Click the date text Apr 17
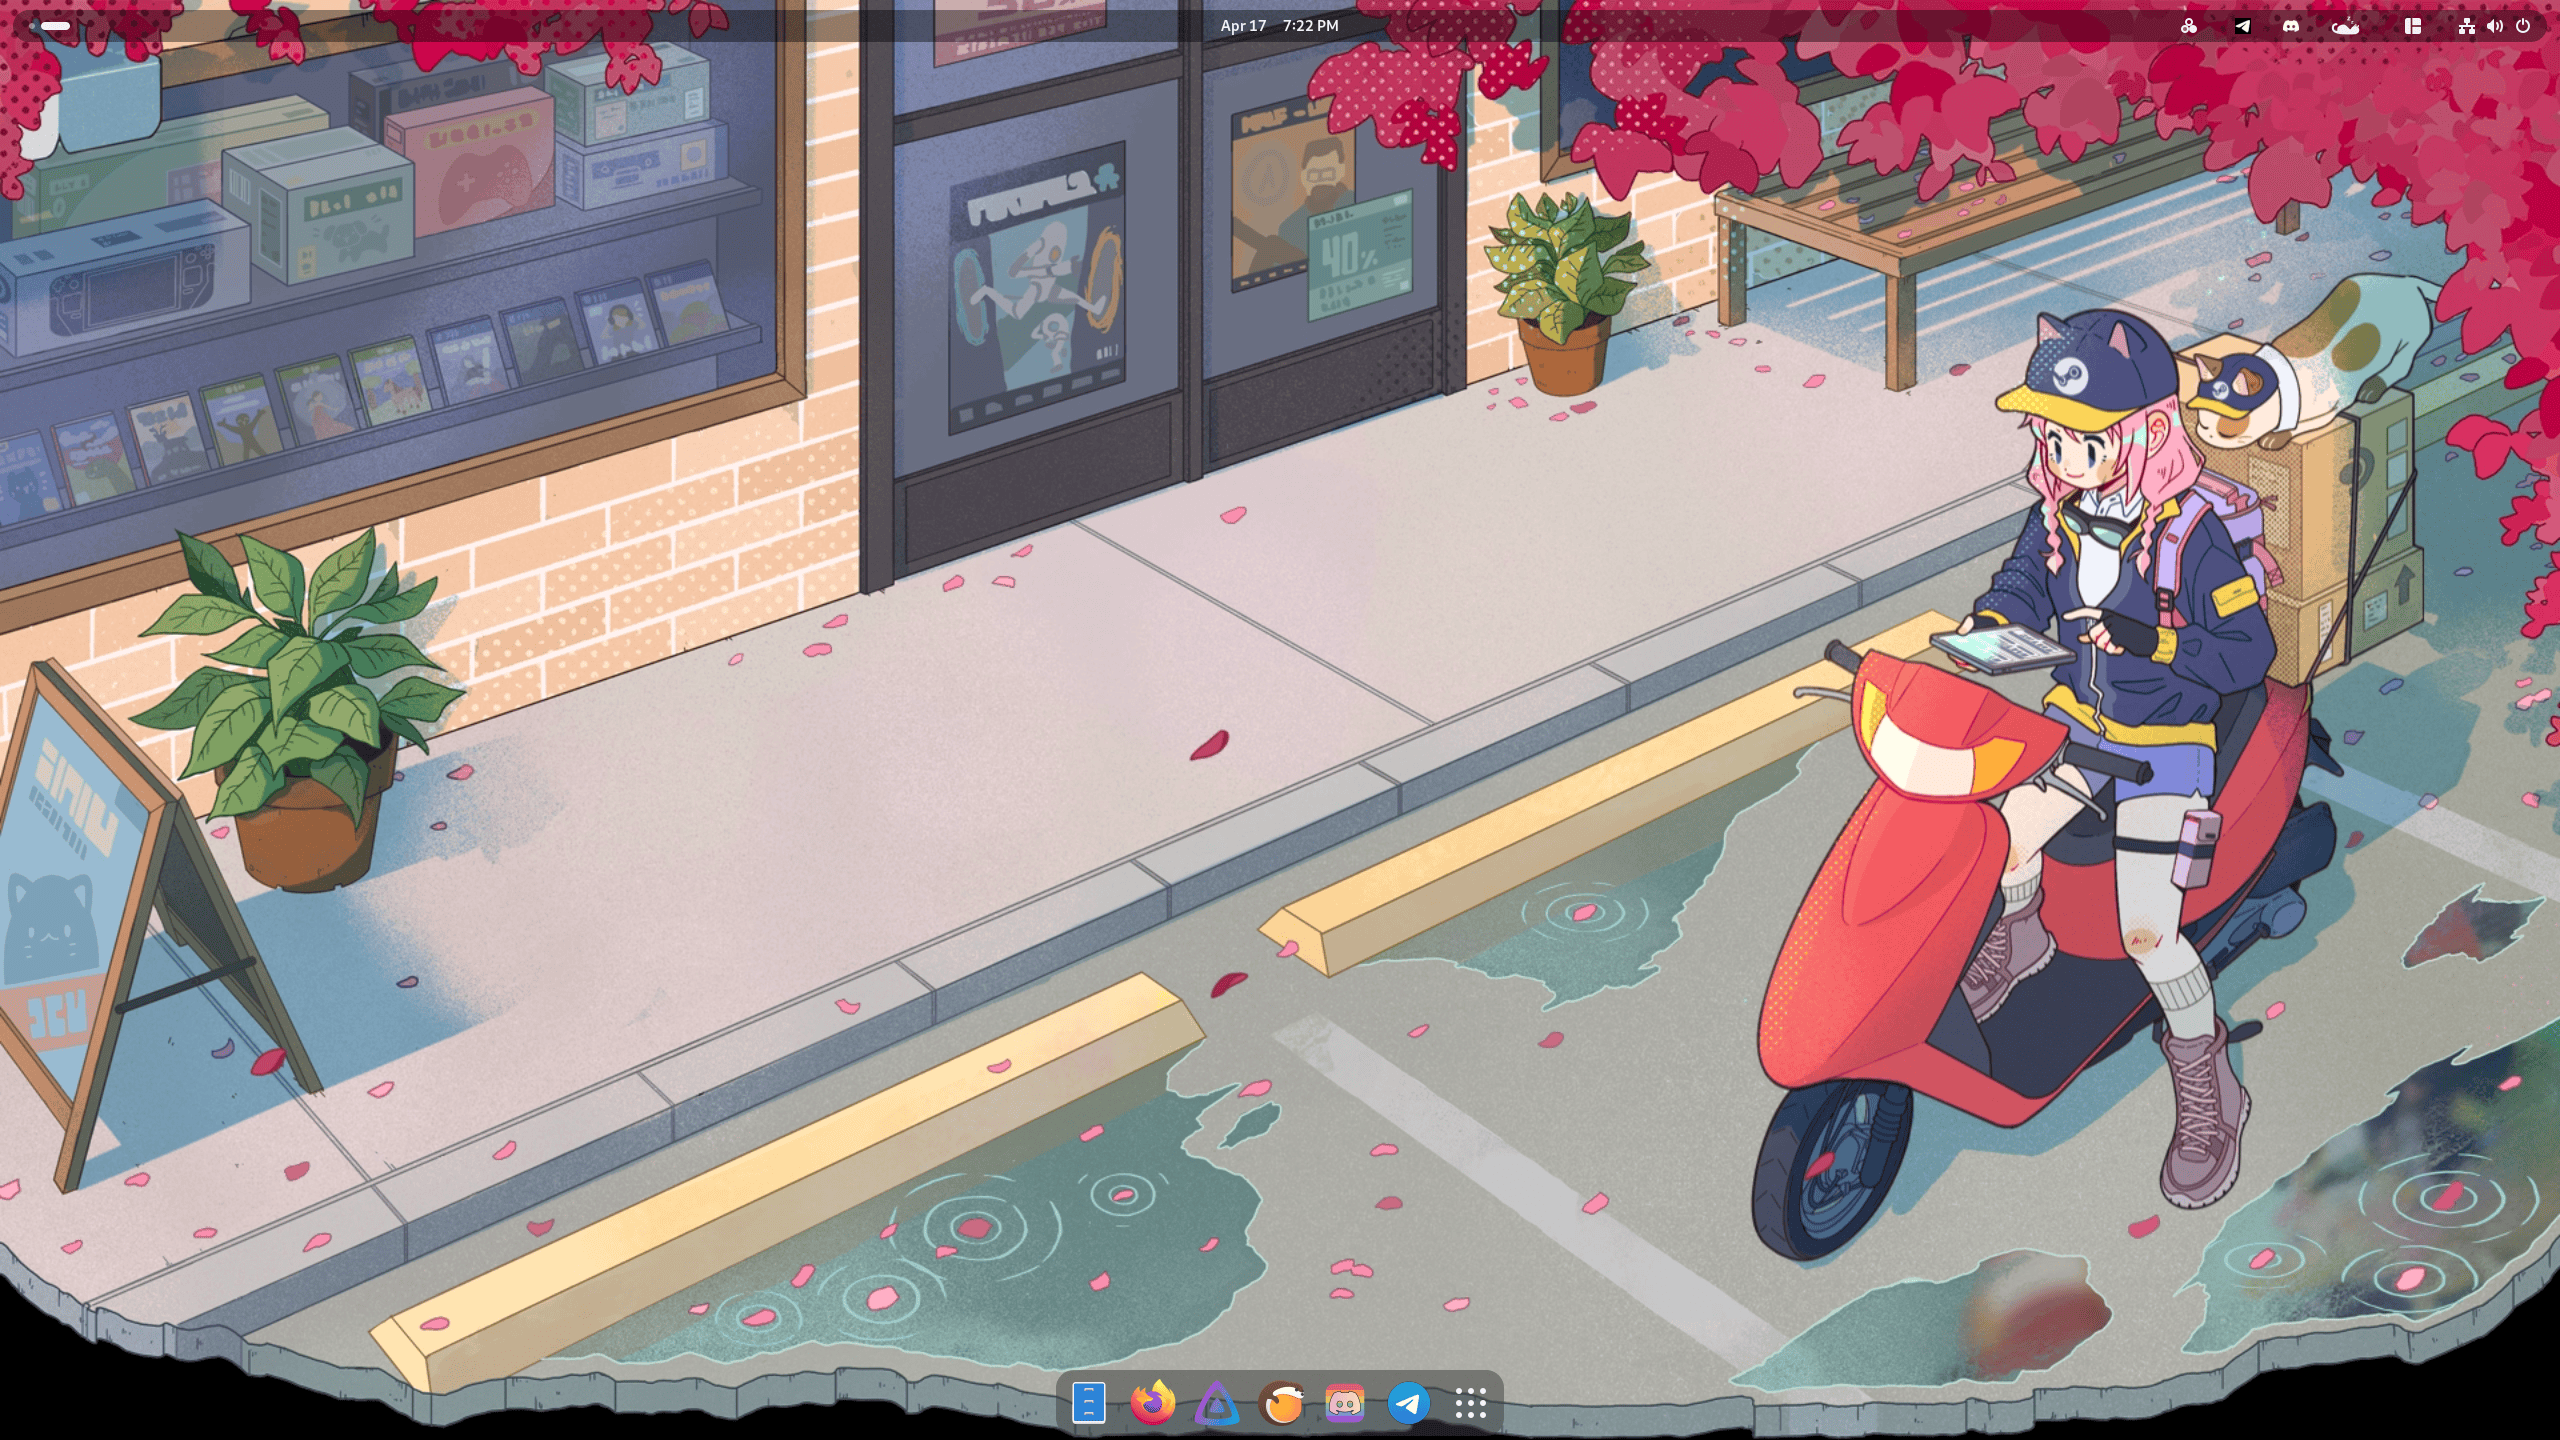 coord(1243,26)
